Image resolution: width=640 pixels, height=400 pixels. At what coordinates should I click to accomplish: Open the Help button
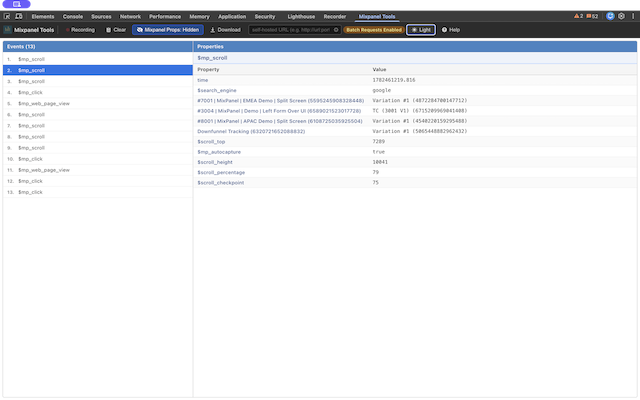pos(451,30)
